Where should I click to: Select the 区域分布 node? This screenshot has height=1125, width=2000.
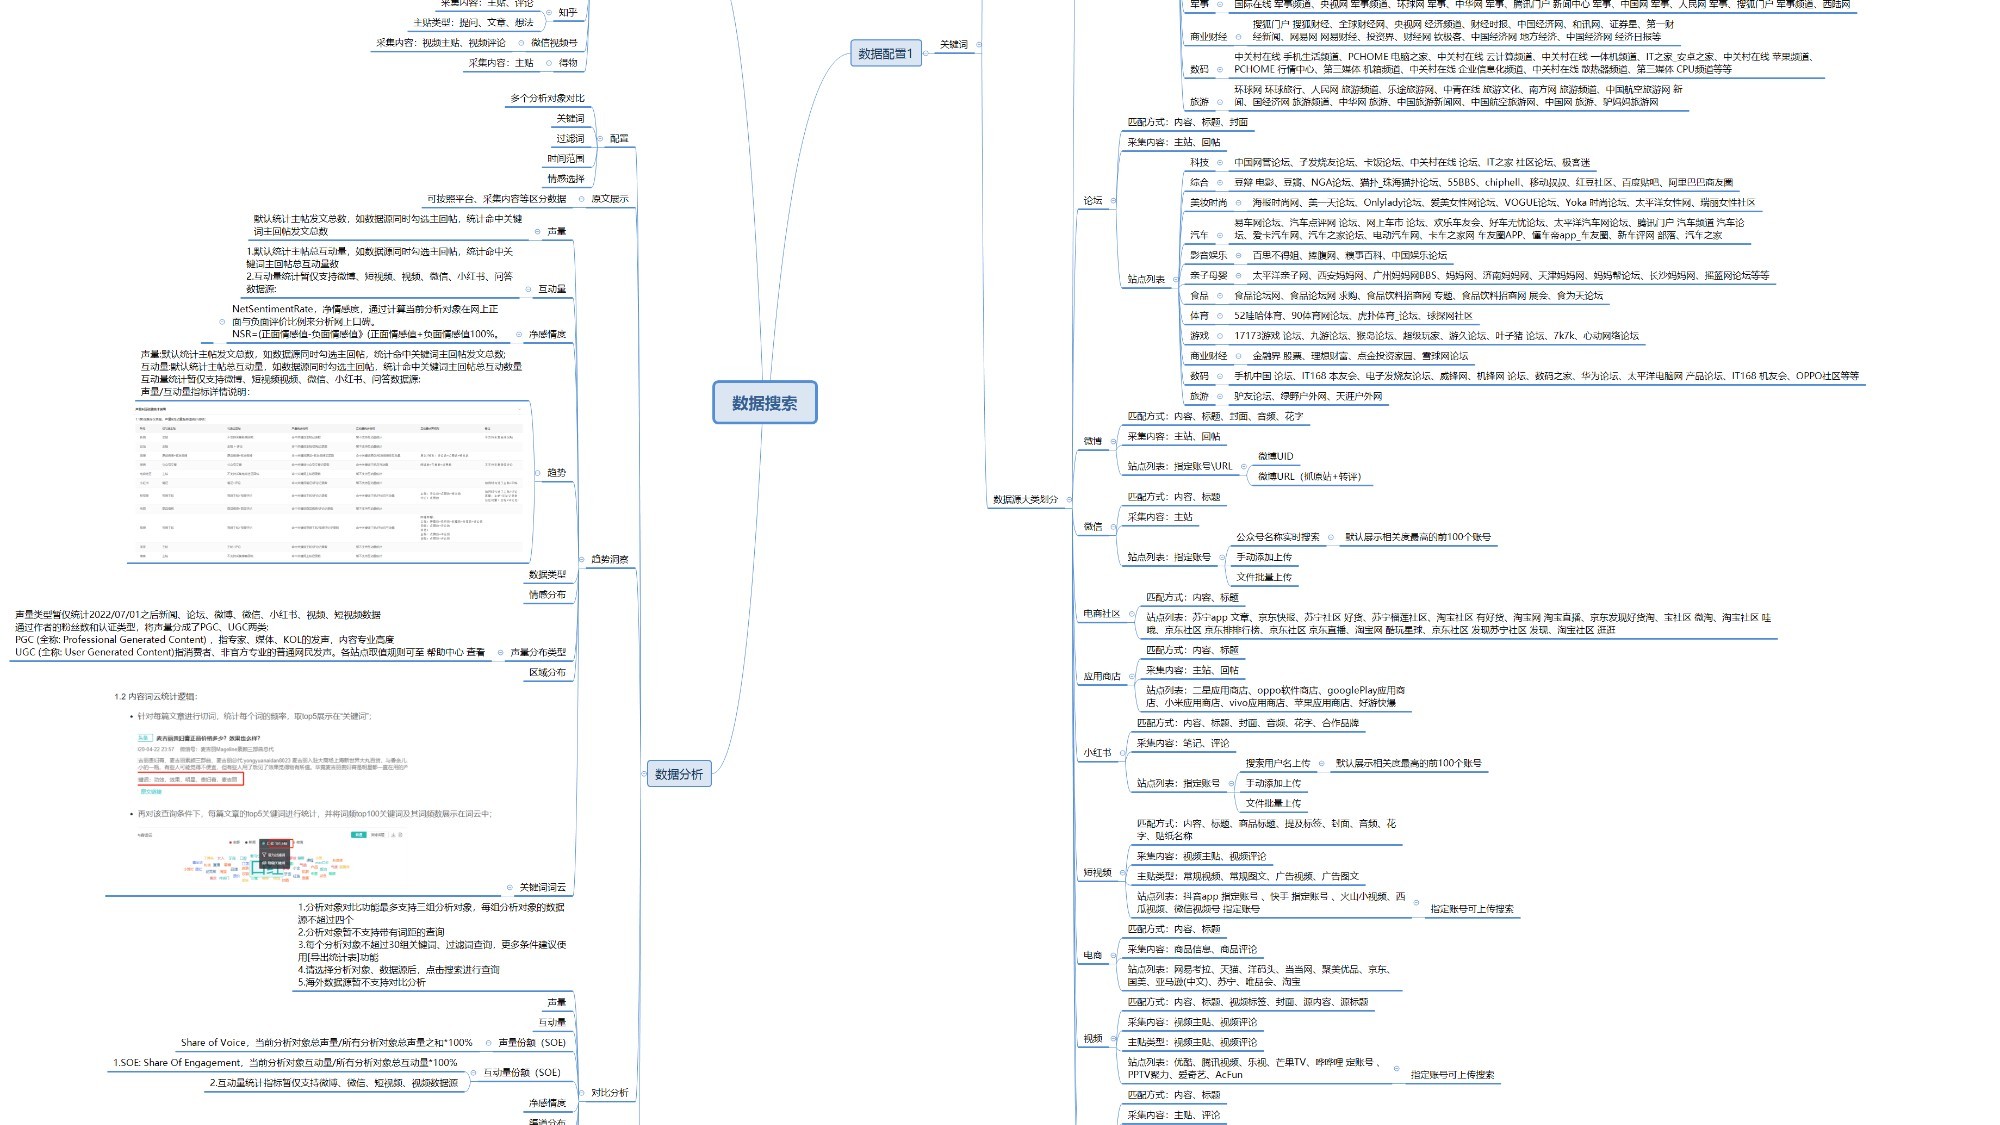pos(547,673)
